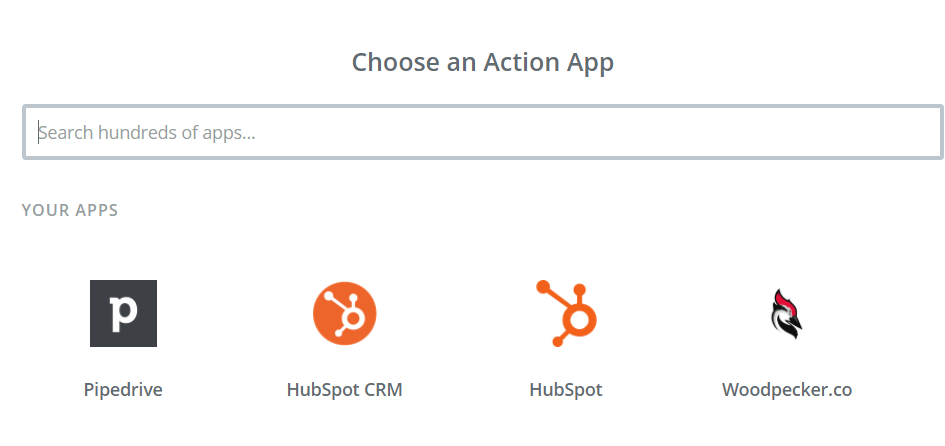
Task: Click the word 'APPS' in section label
Action: [x=97, y=210]
